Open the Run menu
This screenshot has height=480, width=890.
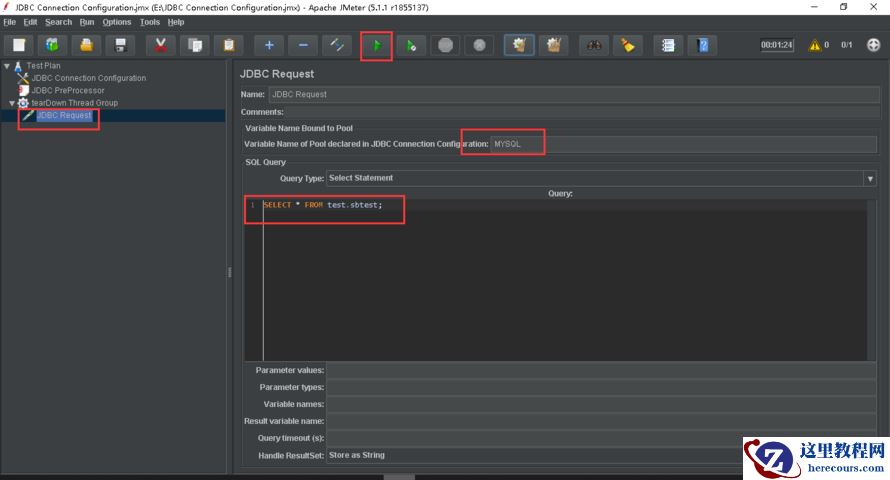(87, 22)
